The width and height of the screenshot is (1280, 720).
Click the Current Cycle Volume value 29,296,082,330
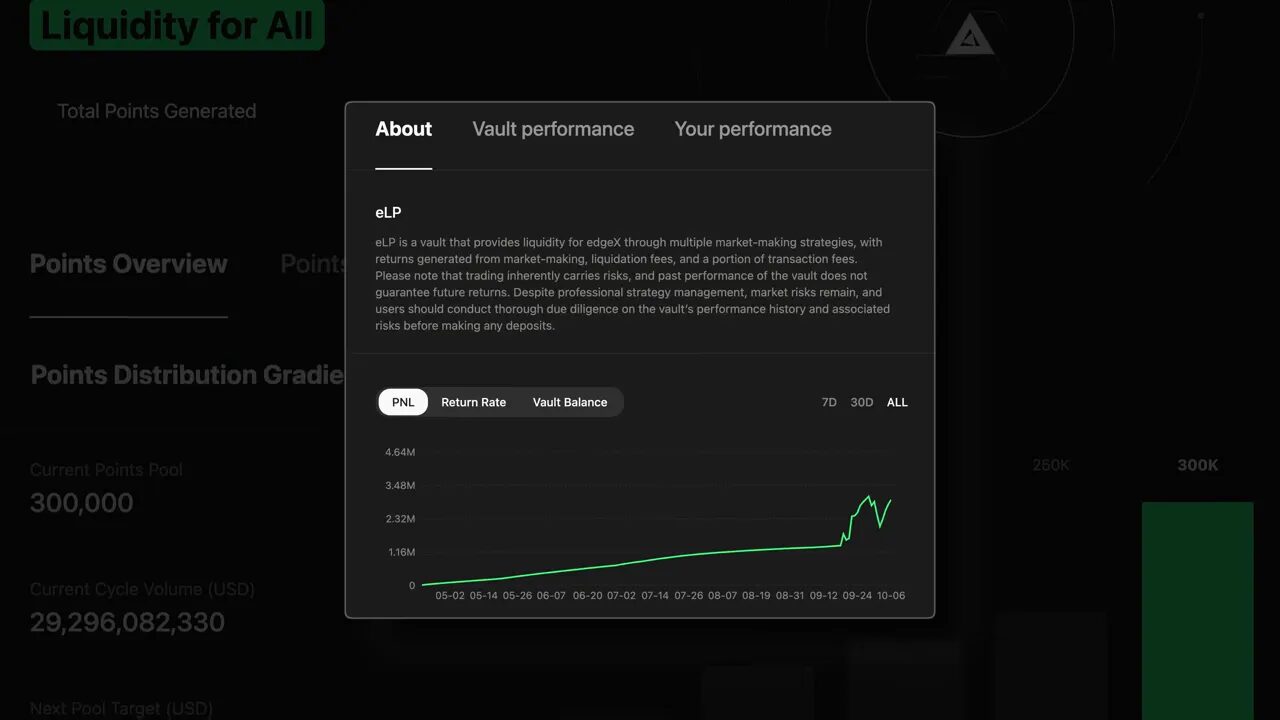(127, 622)
